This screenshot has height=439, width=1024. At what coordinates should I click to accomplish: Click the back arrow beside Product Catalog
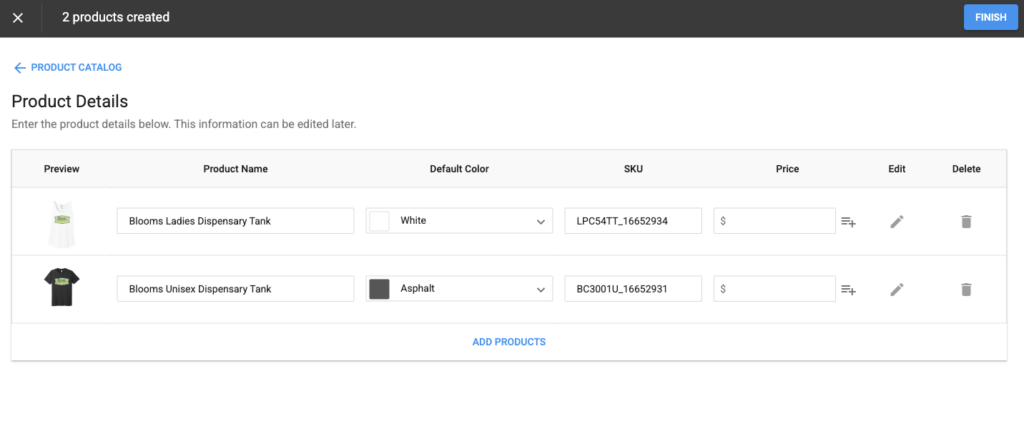(x=20, y=67)
